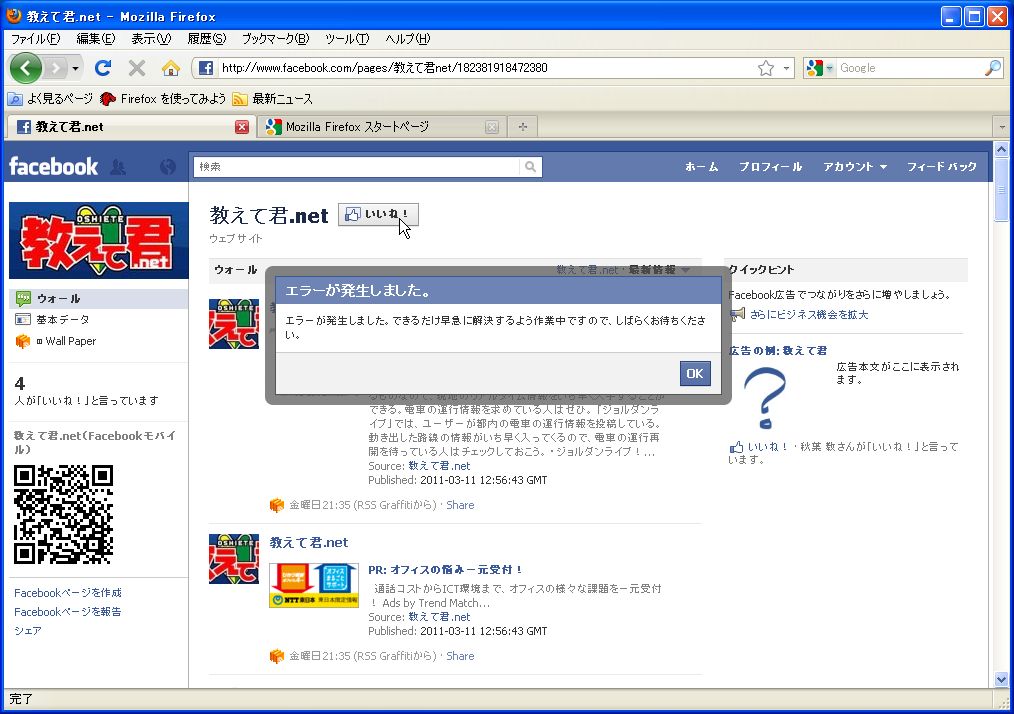1014x714 pixels.
Task: Open Facebook notifications globe icon
Action: pos(167,168)
